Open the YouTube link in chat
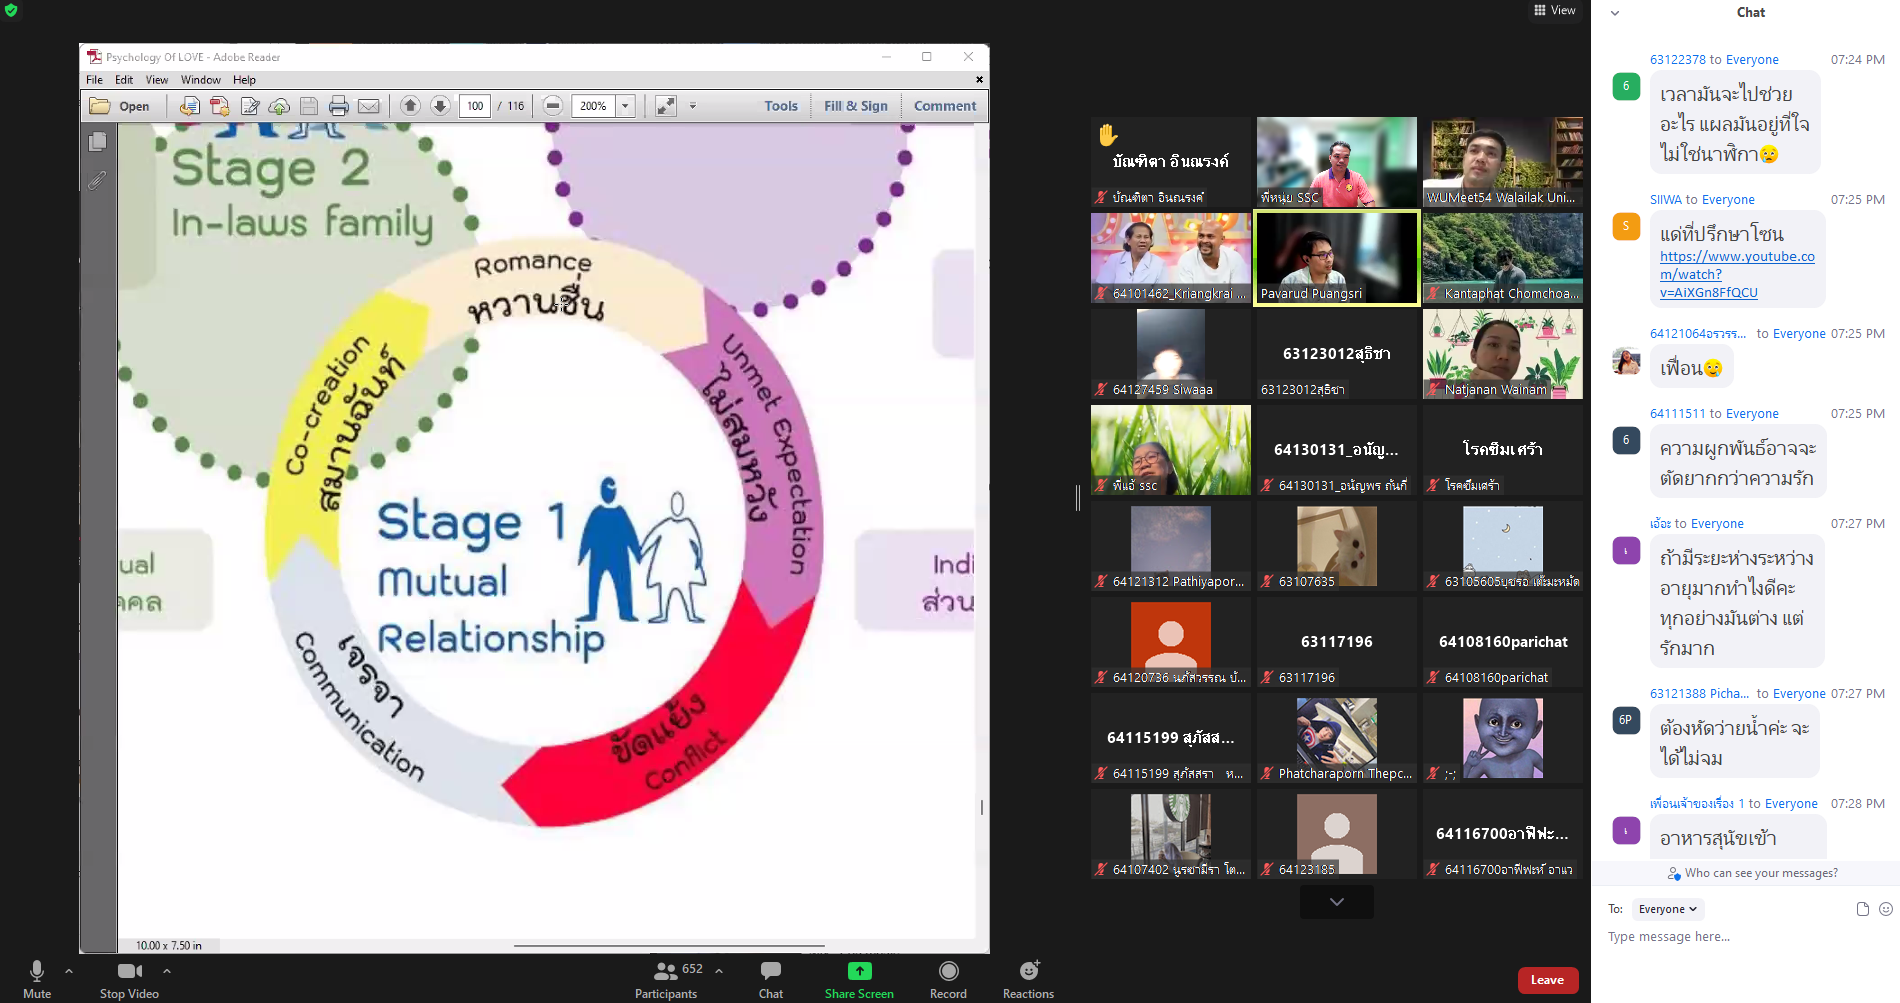Viewport: 1900px width, 1003px height. pyautogui.click(x=1736, y=274)
